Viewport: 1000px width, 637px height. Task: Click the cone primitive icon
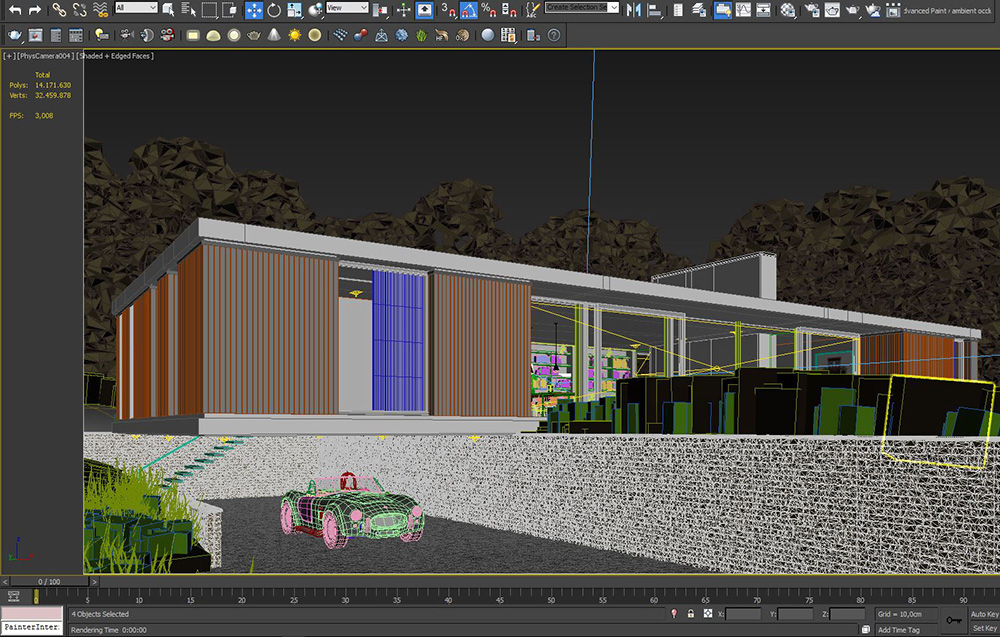274,35
